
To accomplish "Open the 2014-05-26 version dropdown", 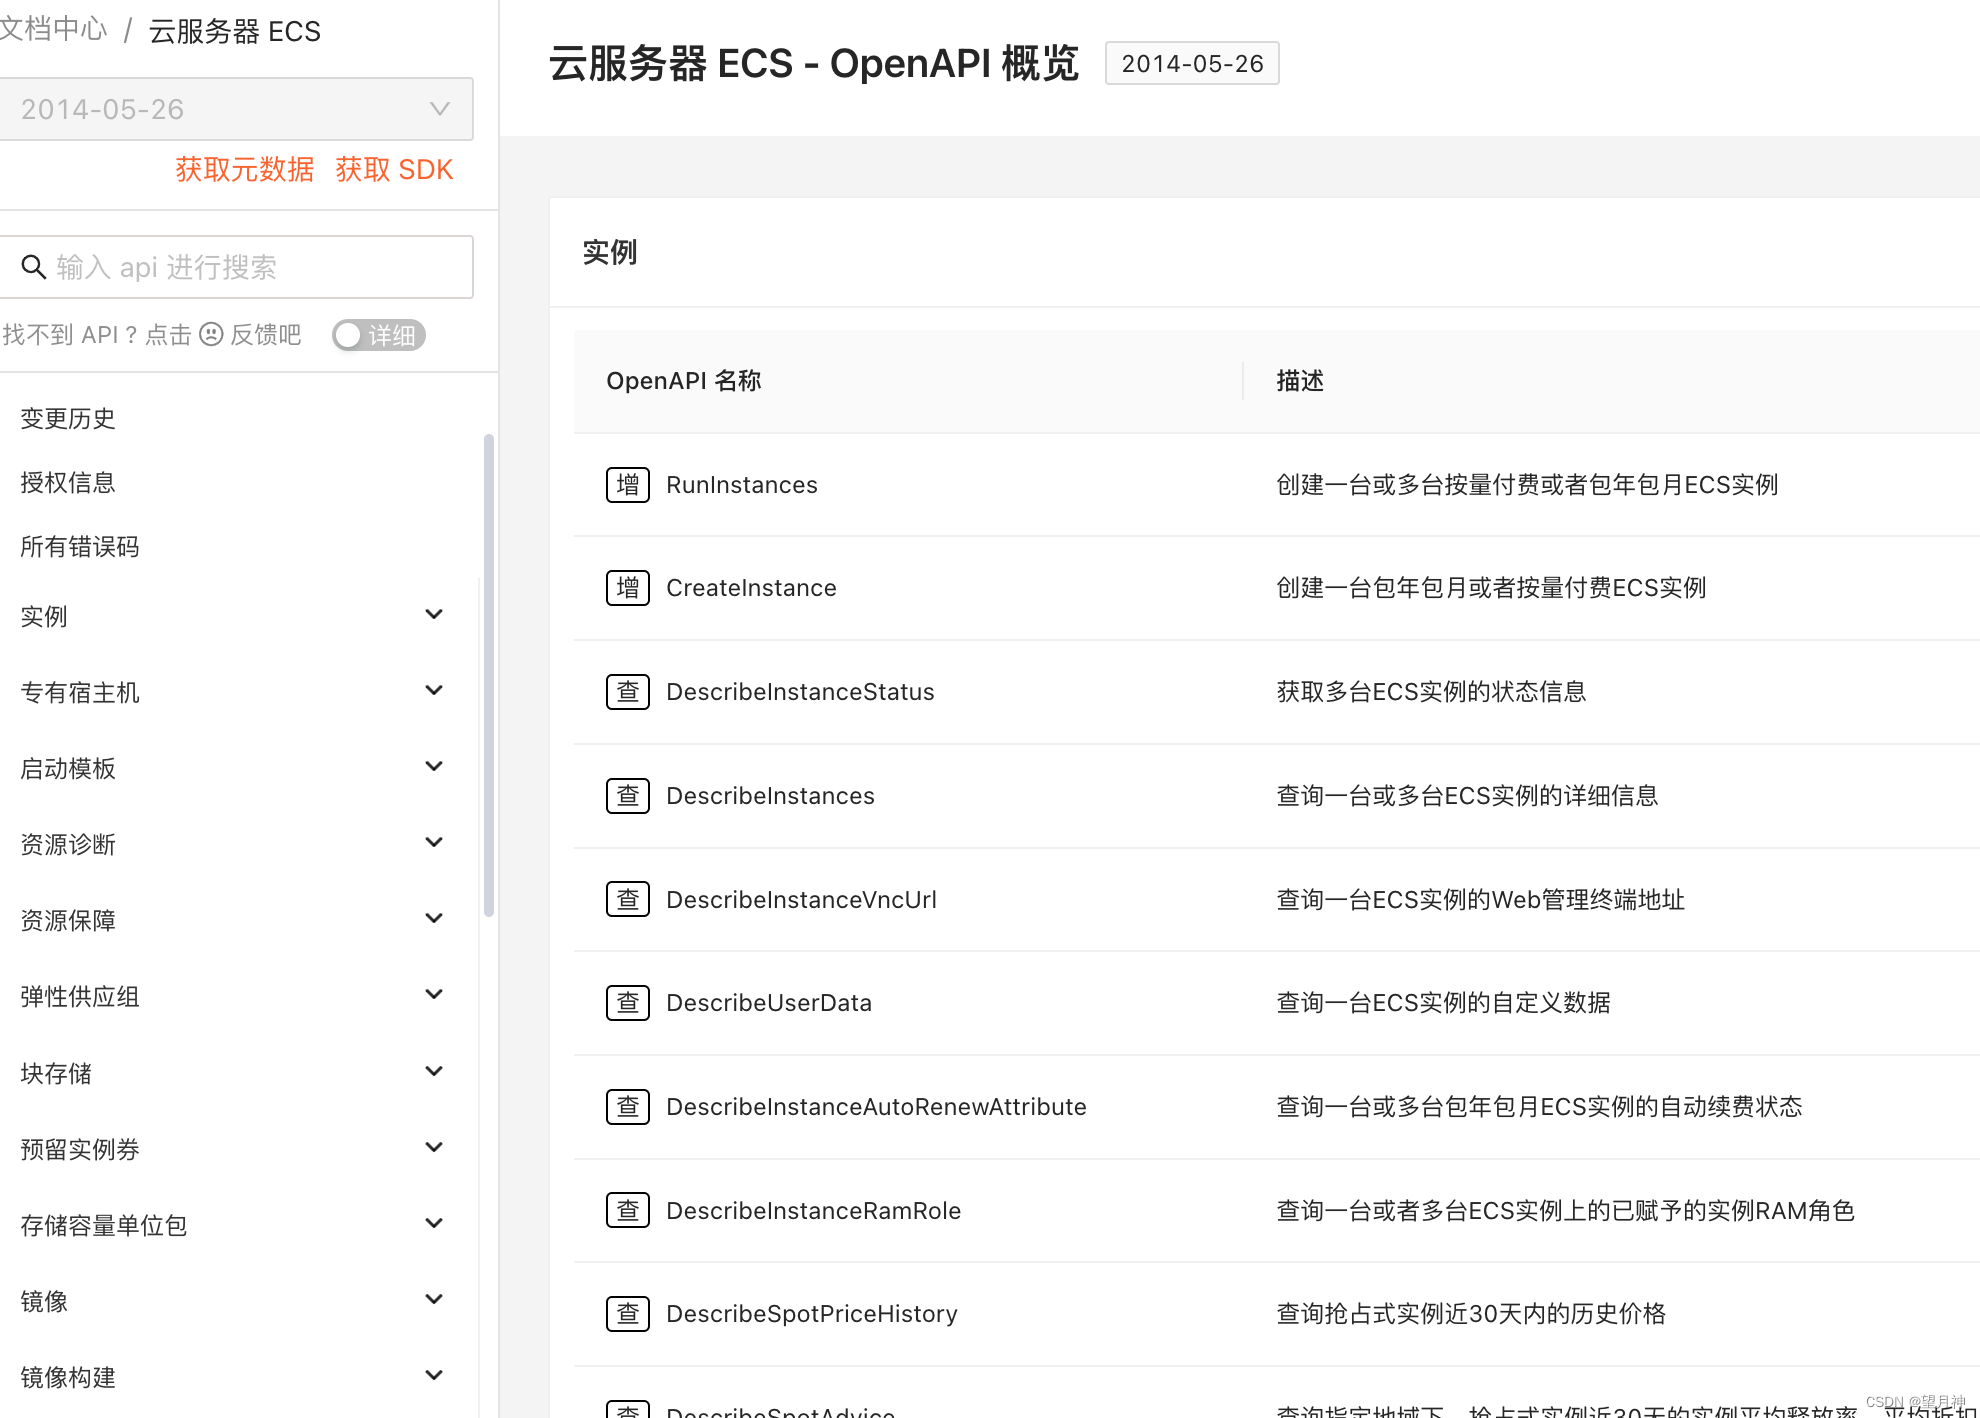I will (236, 109).
